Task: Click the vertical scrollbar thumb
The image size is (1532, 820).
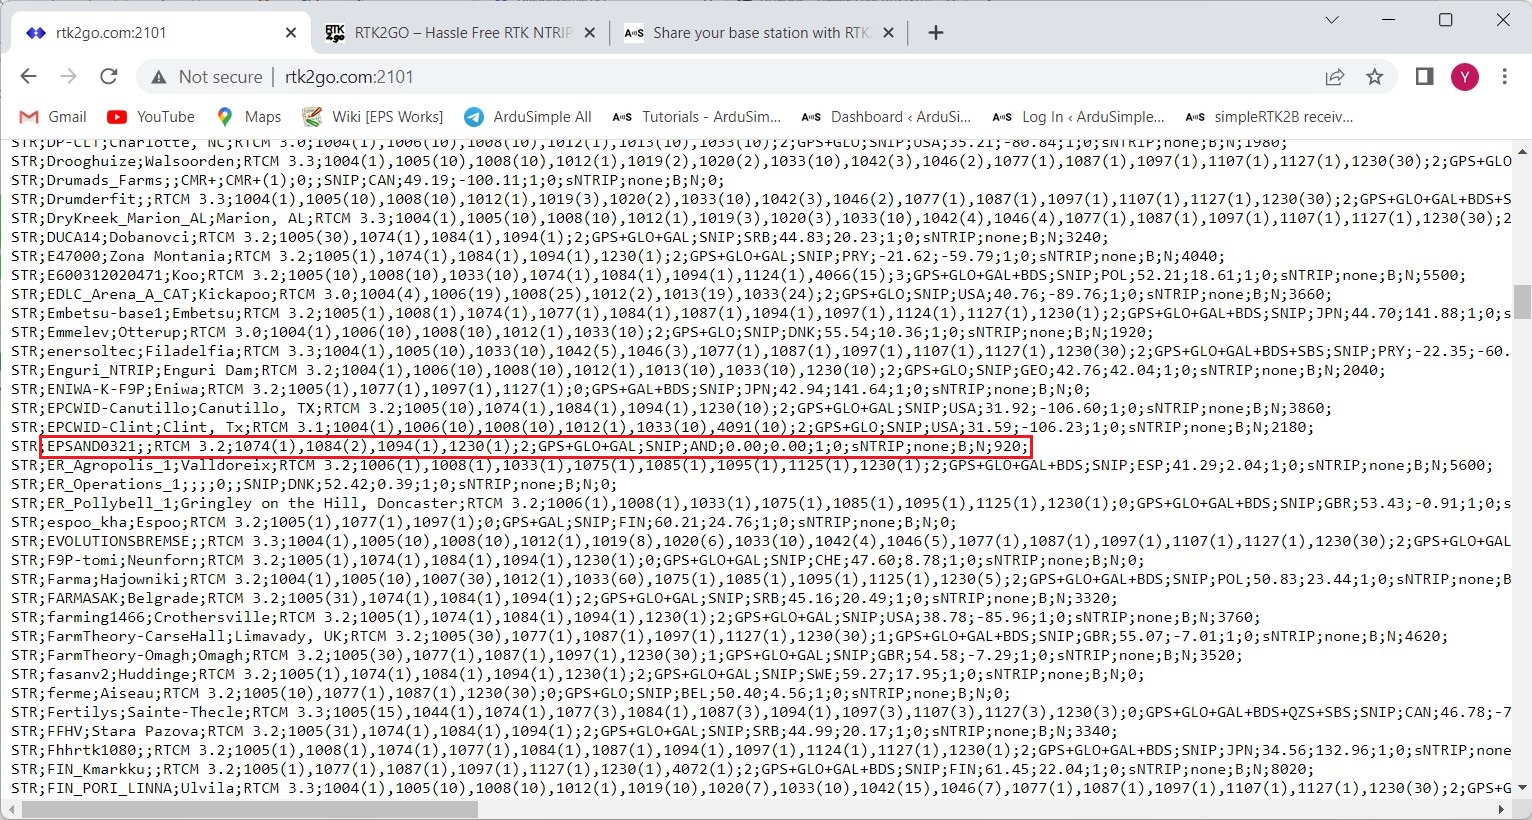Action: click(1522, 301)
